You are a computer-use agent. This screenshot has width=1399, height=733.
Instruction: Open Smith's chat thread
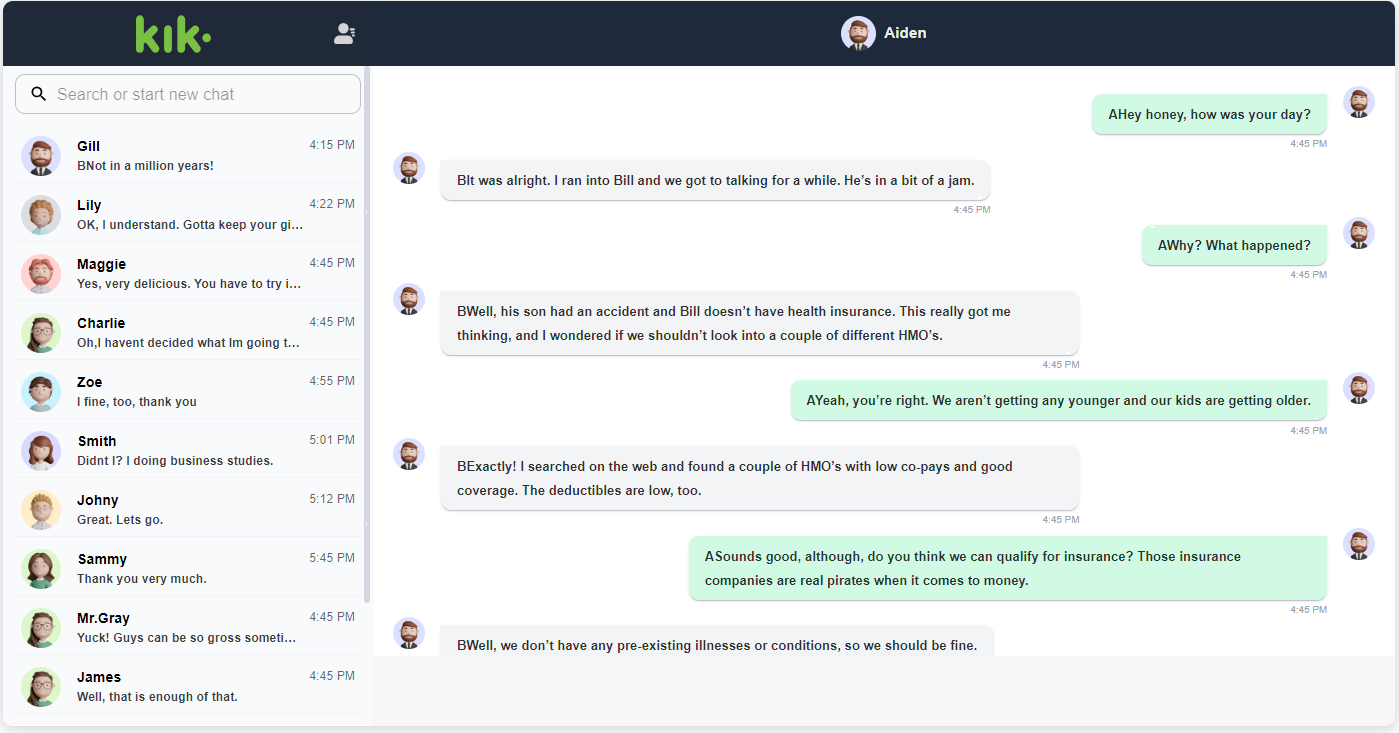click(187, 450)
